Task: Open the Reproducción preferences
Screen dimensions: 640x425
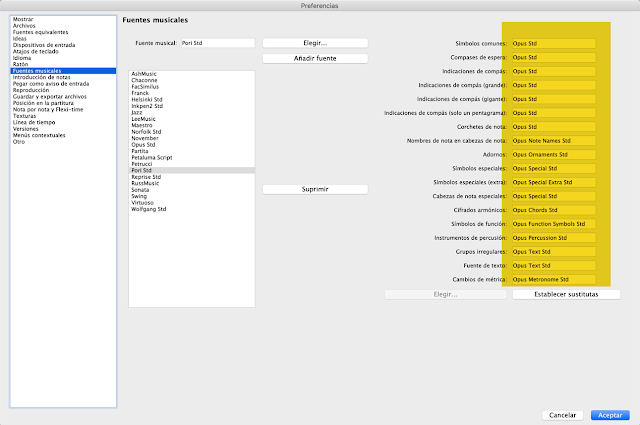Action: click(x=31, y=90)
